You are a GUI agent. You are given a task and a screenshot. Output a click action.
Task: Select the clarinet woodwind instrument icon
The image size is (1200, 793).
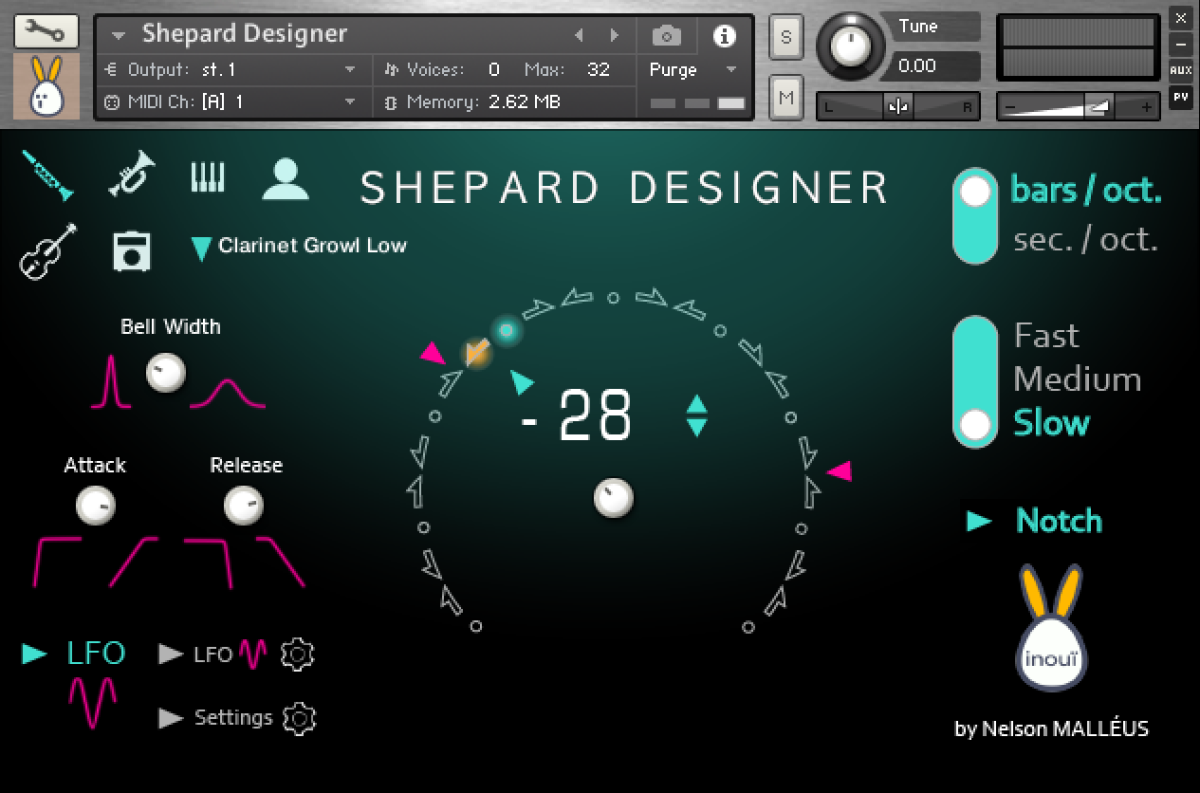coord(48,176)
